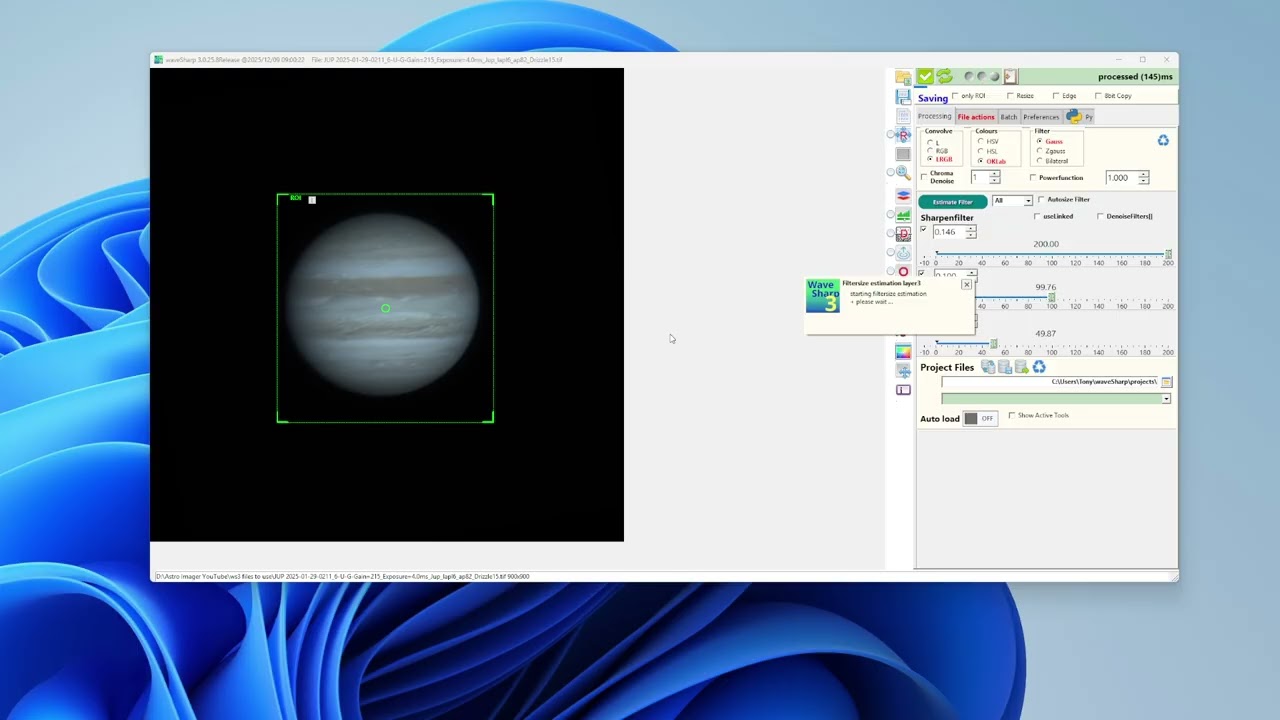
Task: Click recycle icon in Project Files row
Action: pyautogui.click(x=1039, y=367)
